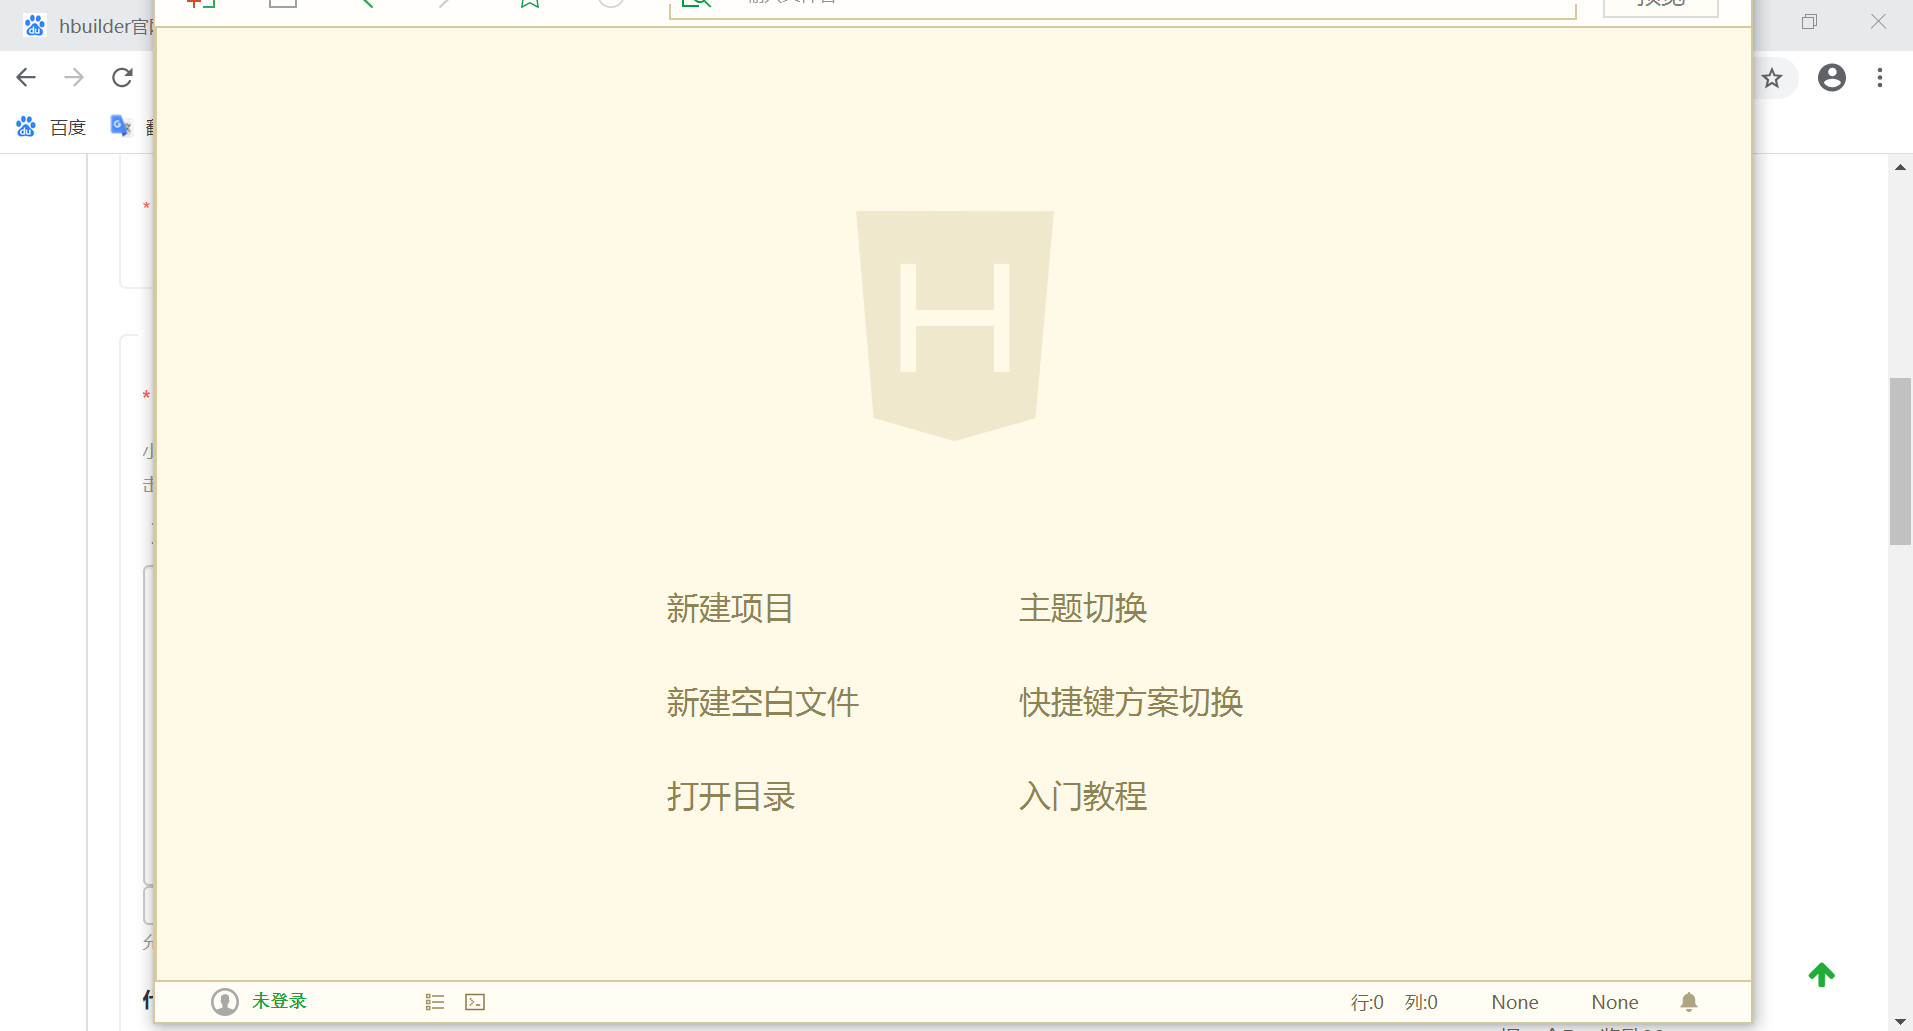1913x1031 pixels.
Task: Click the user avatar icon in status bar
Action: [225, 1001]
